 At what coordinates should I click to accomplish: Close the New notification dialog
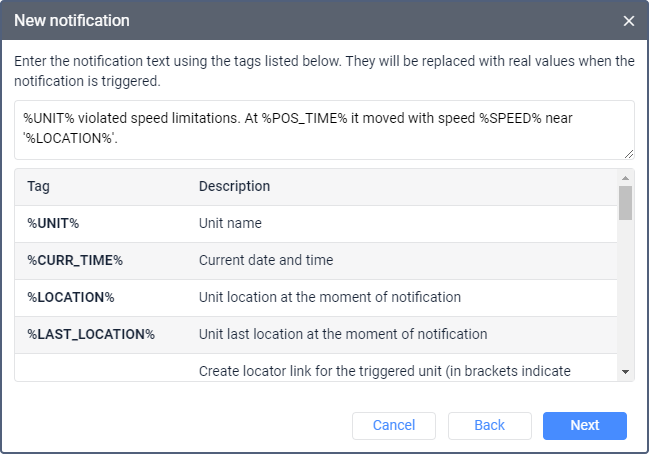628,21
